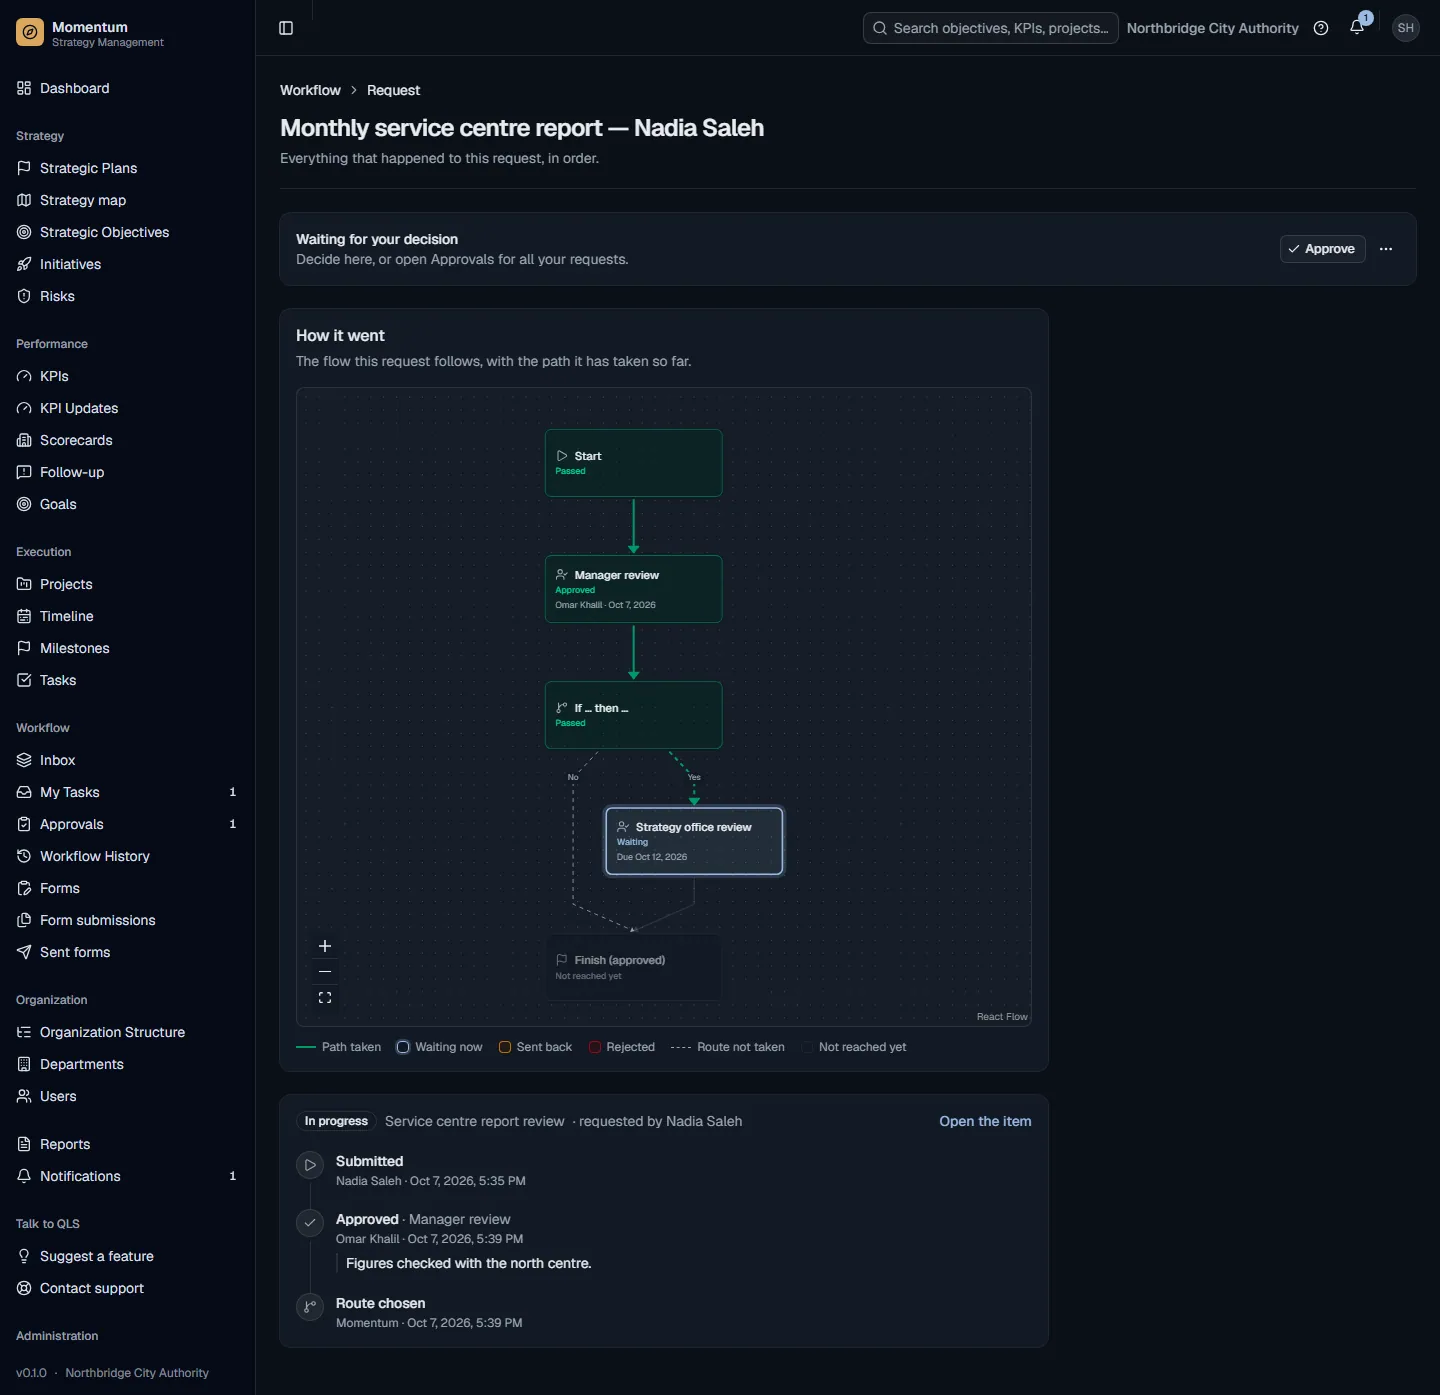Click the Momentum logo icon
The width and height of the screenshot is (1440, 1395).
point(30,33)
